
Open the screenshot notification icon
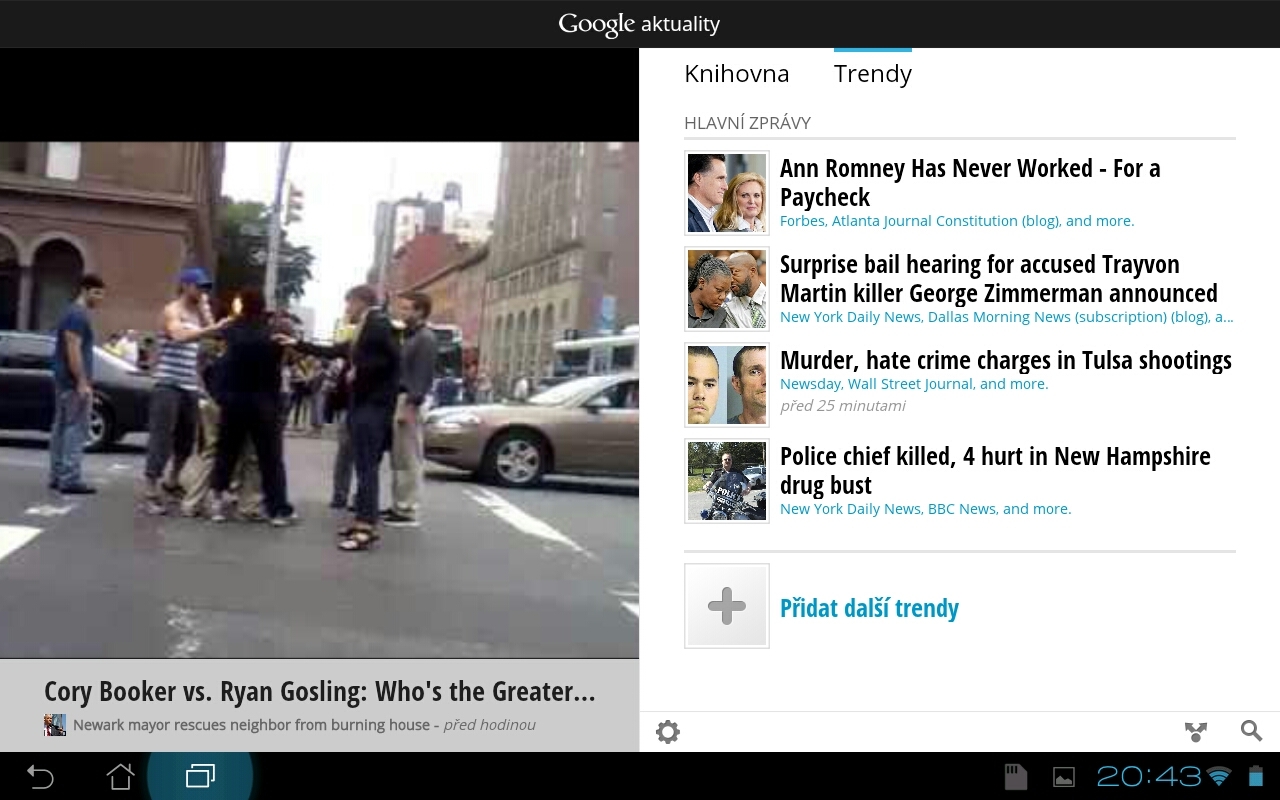point(1063,775)
